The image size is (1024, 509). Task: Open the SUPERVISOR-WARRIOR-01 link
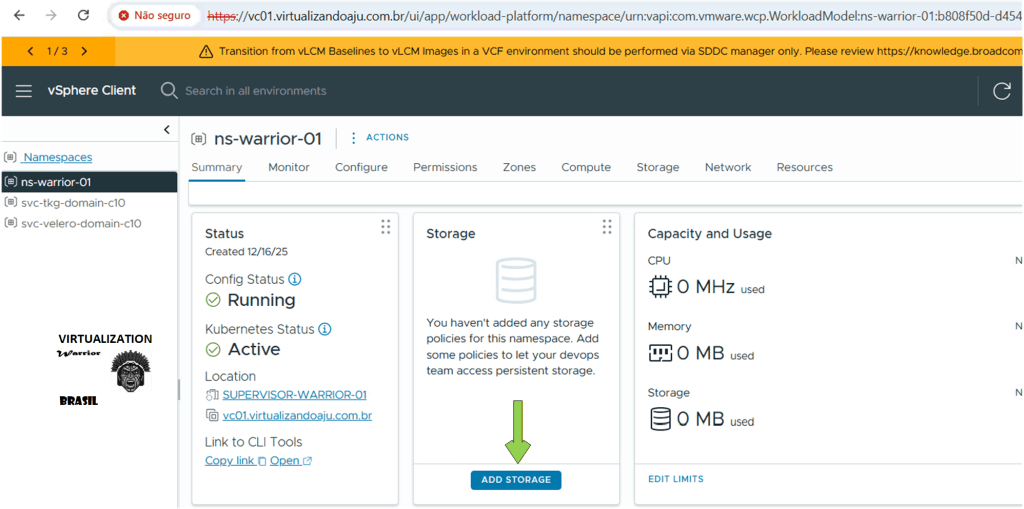click(294, 395)
